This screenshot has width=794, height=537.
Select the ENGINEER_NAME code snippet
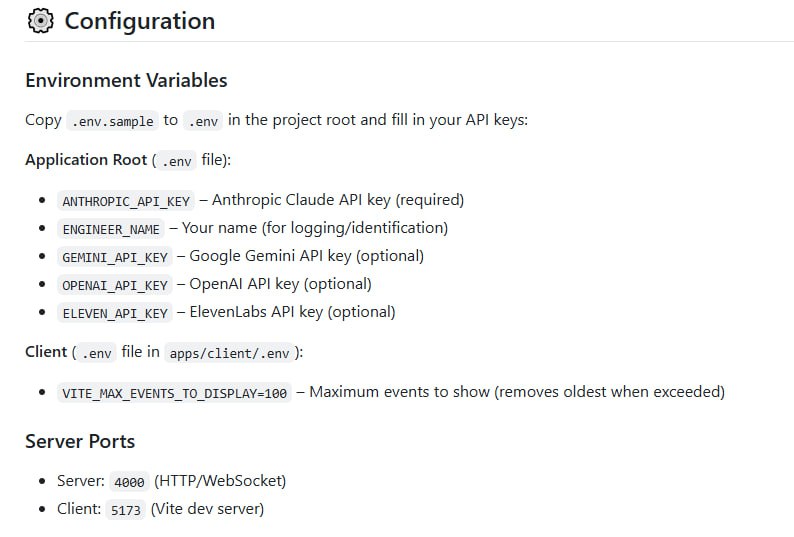(111, 229)
